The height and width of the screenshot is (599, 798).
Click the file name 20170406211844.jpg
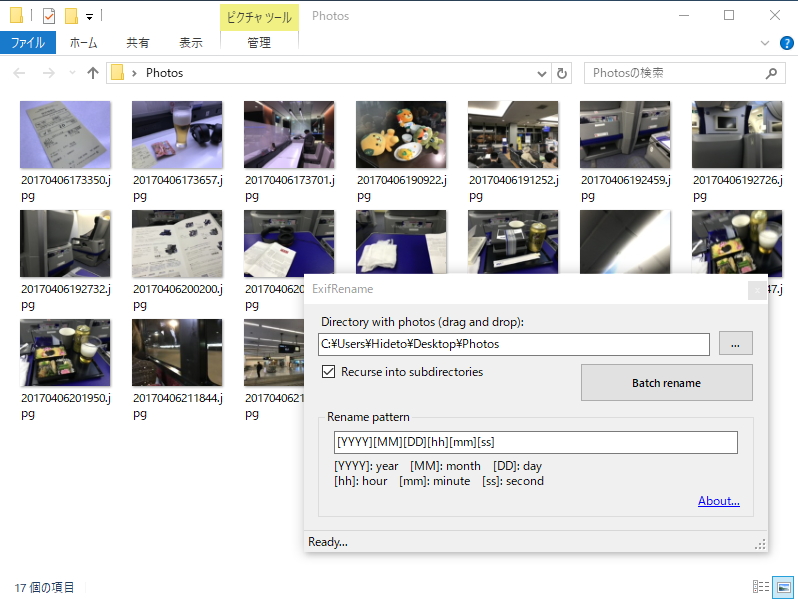pos(178,406)
